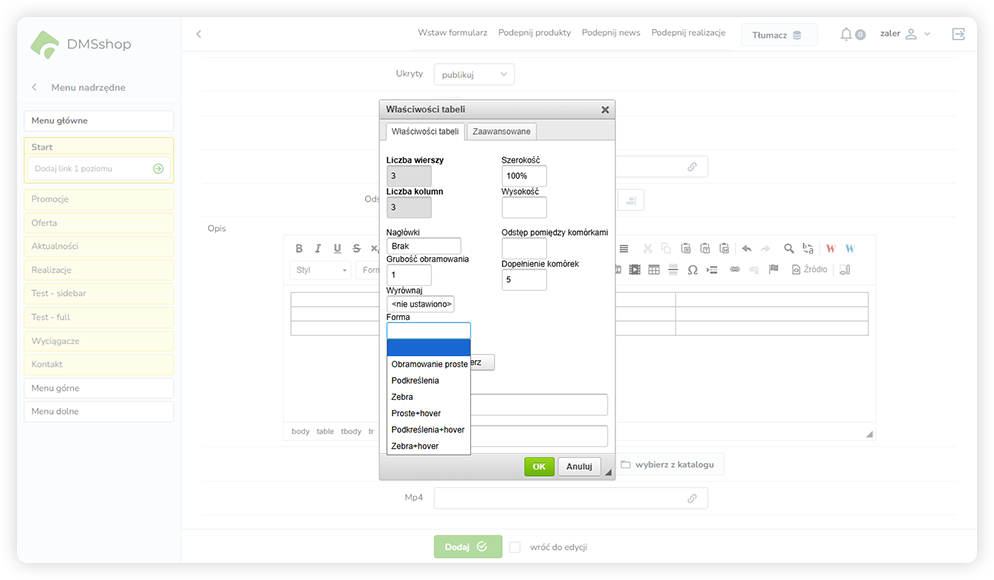The width and height of the screenshot is (994, 580).
Task: Click the Undo arrow in editor toolbar
Action: [746, 249]
